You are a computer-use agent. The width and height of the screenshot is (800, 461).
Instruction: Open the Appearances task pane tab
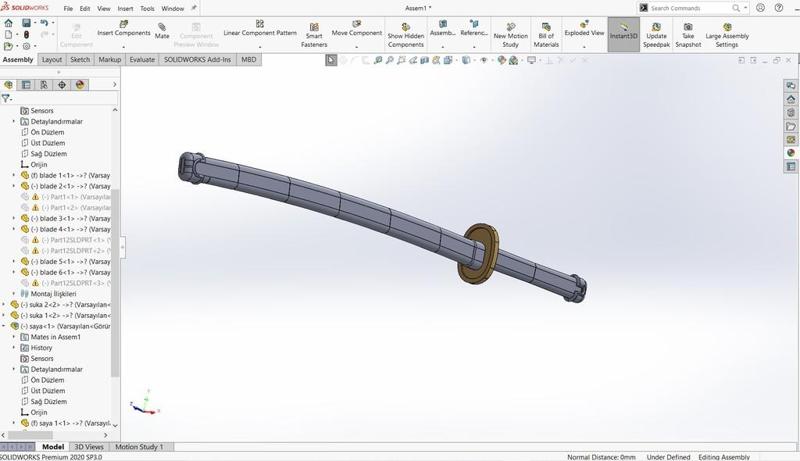coord(791,153)
